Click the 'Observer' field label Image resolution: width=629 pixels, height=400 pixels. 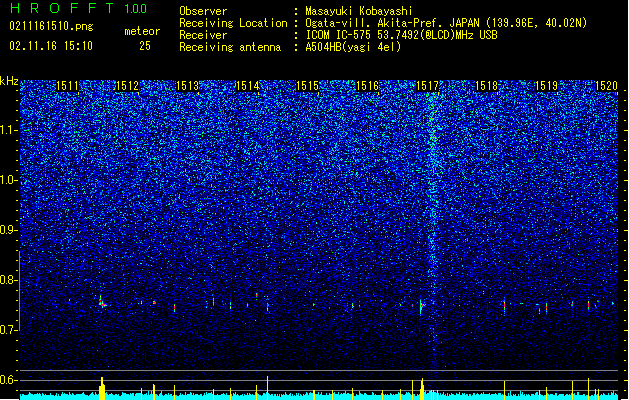tap(203, 11)
